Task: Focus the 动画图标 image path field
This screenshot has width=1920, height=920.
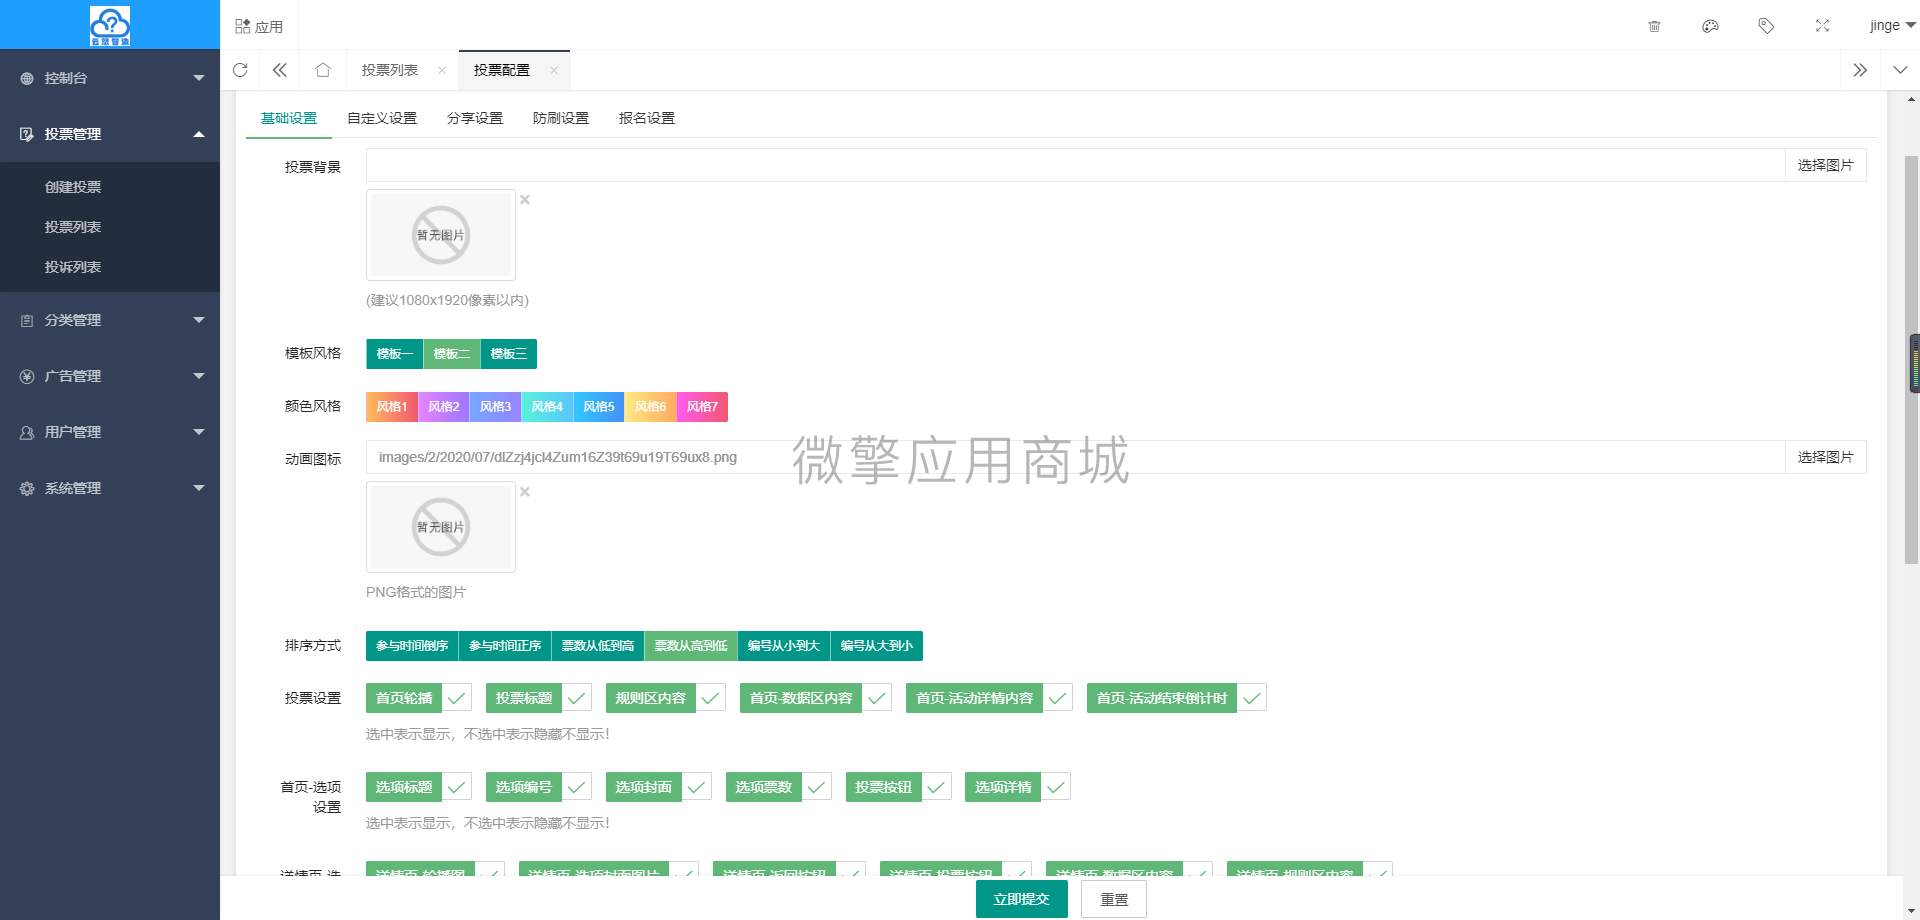Action: pos(1075,457)
